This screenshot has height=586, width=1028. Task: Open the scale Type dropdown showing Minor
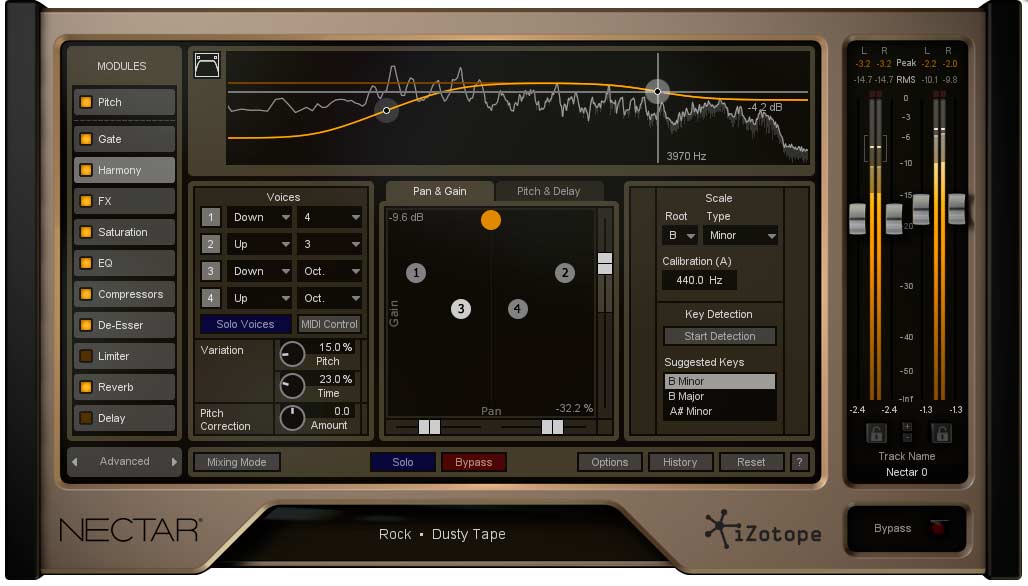tap(740, 235)
